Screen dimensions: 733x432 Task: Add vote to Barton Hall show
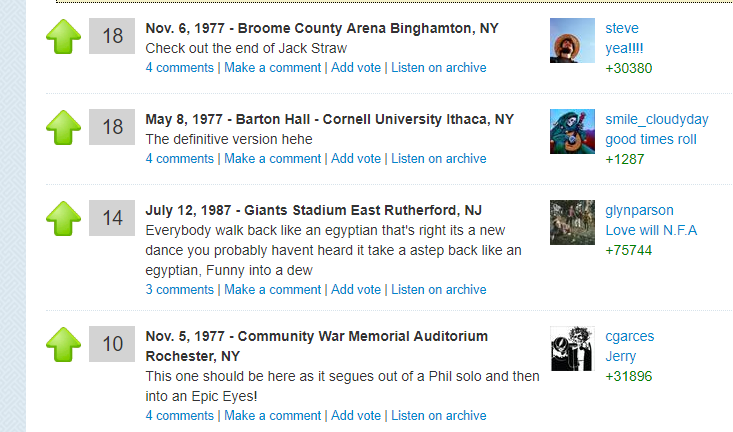(x=356, y=159)
